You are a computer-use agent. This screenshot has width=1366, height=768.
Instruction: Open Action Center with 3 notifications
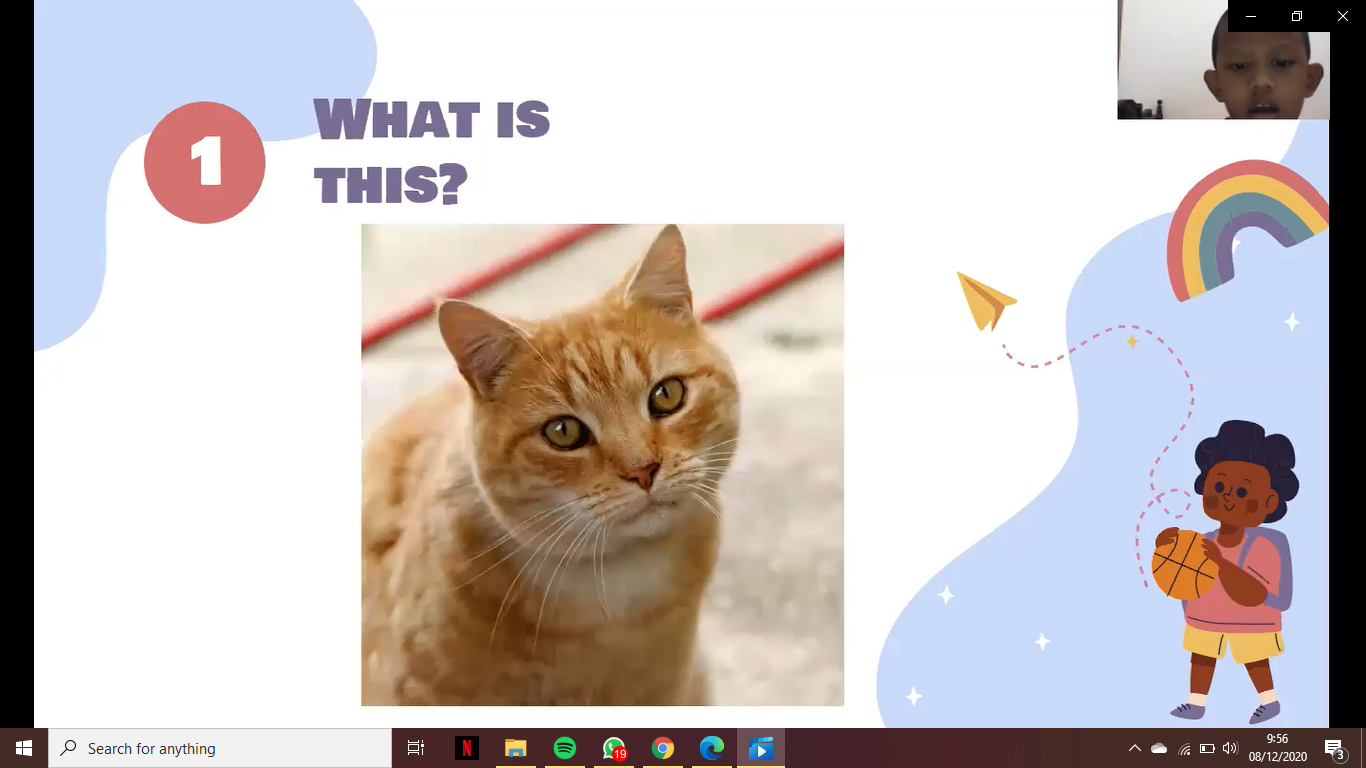coord(1333,748)
